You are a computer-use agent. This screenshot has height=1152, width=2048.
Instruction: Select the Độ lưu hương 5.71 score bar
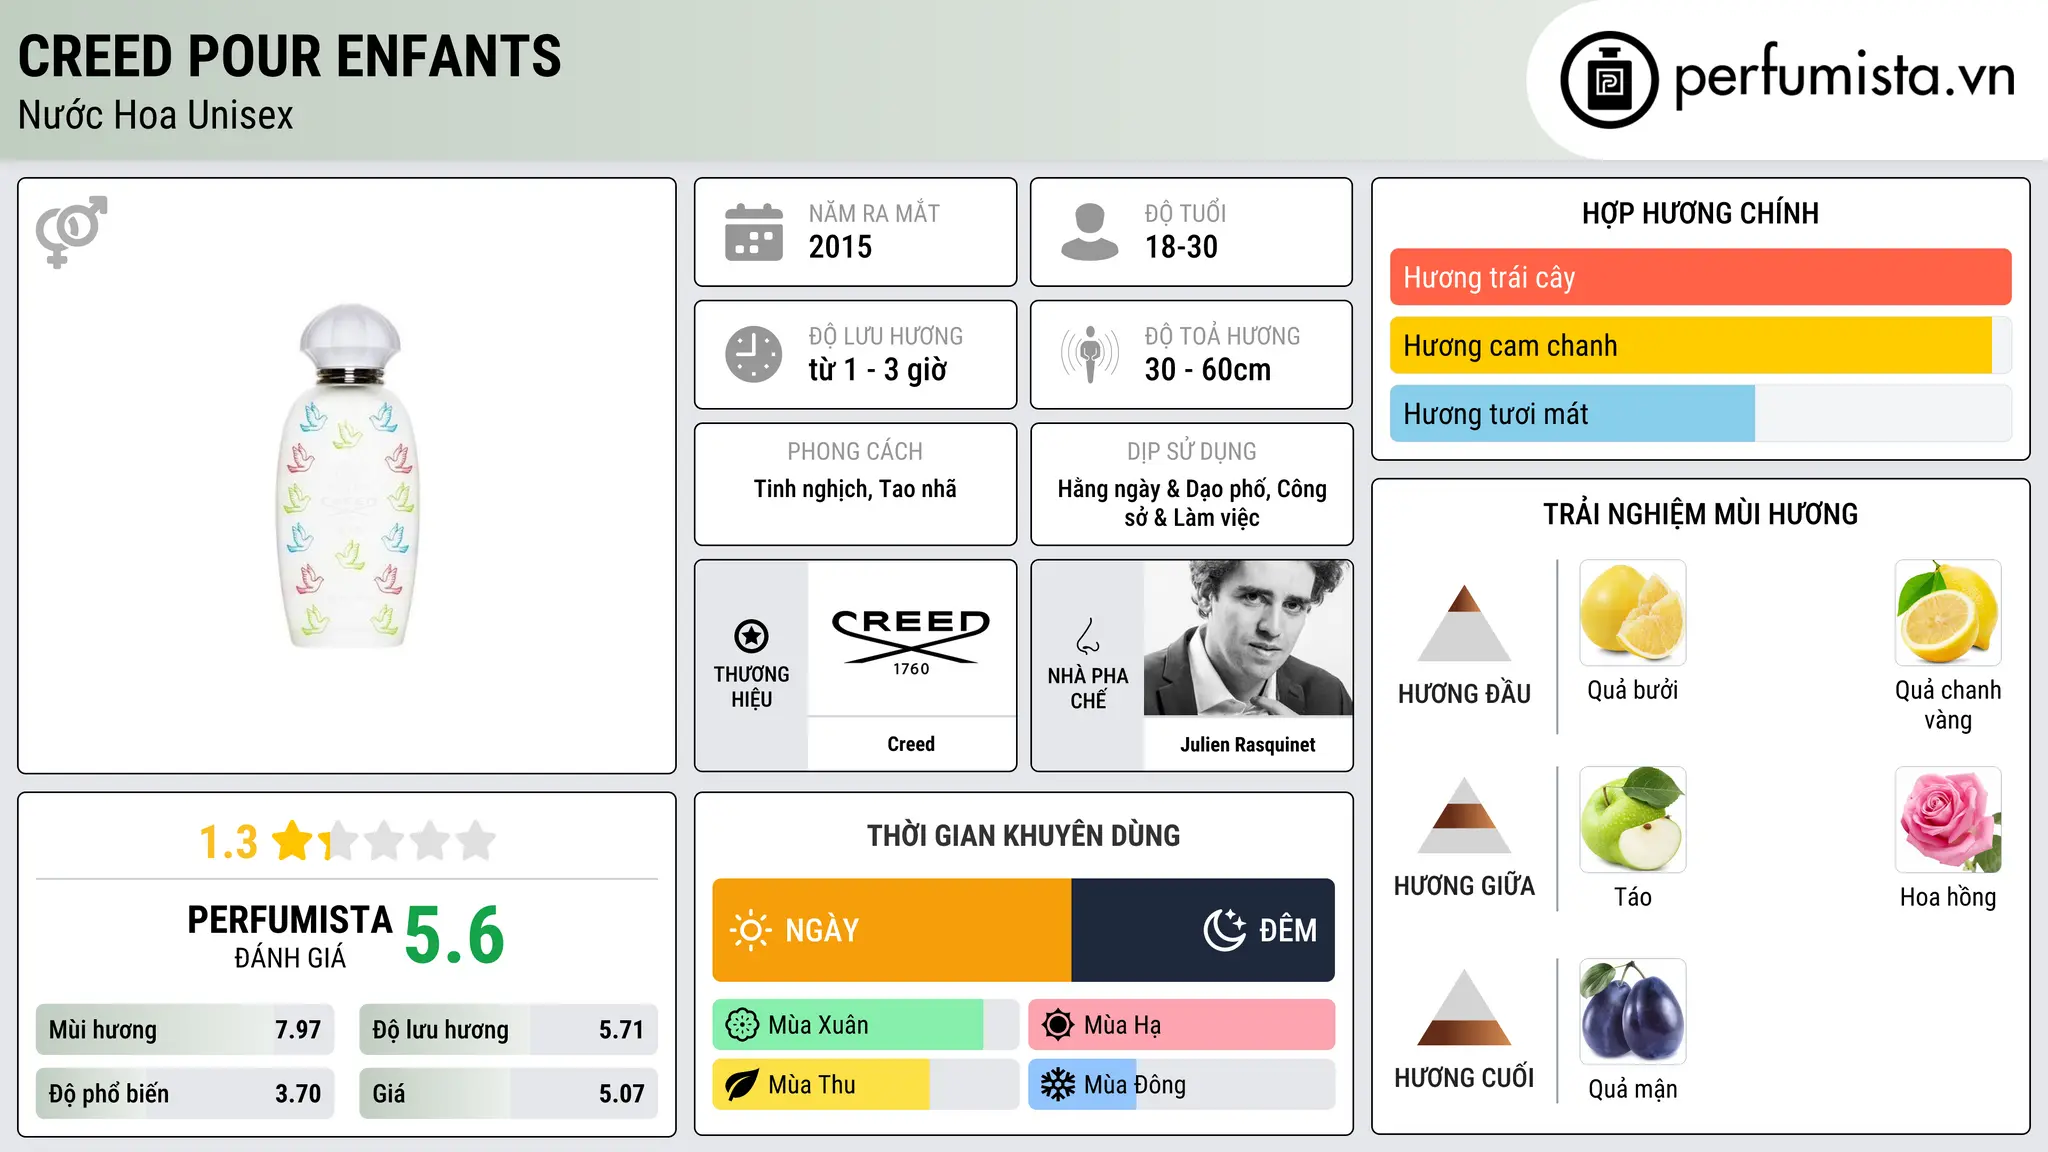coord(509,1030)
